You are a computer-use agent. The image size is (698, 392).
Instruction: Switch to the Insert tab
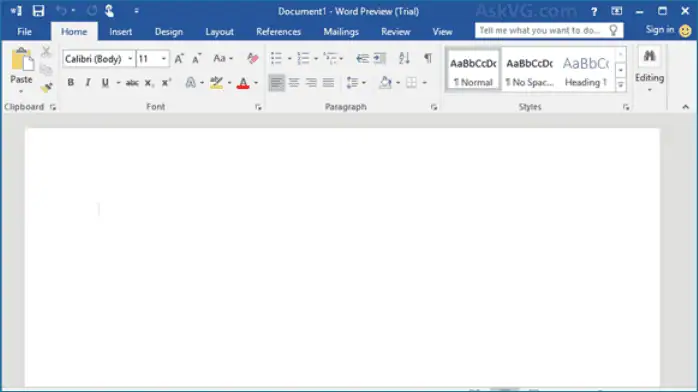click(x=121, y=32)
